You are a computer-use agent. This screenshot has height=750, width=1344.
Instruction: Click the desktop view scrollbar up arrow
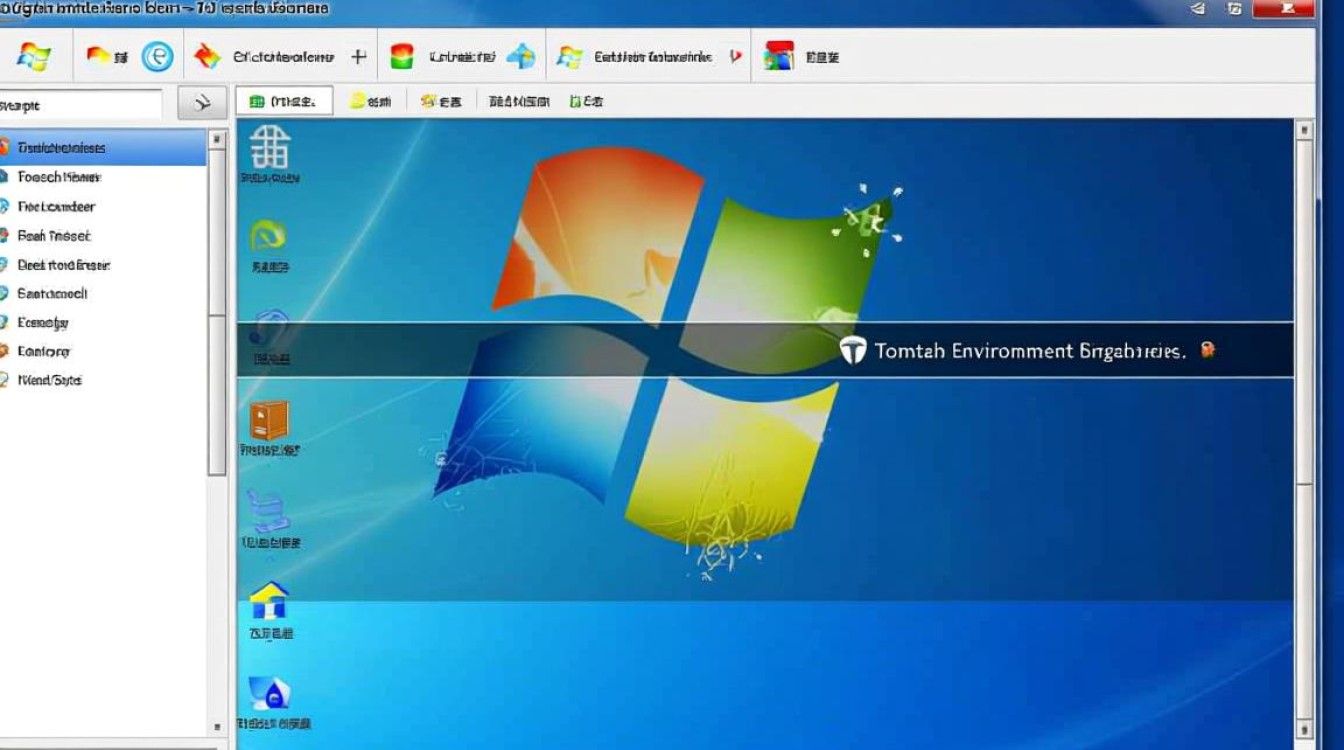[x=1303, y=129]
